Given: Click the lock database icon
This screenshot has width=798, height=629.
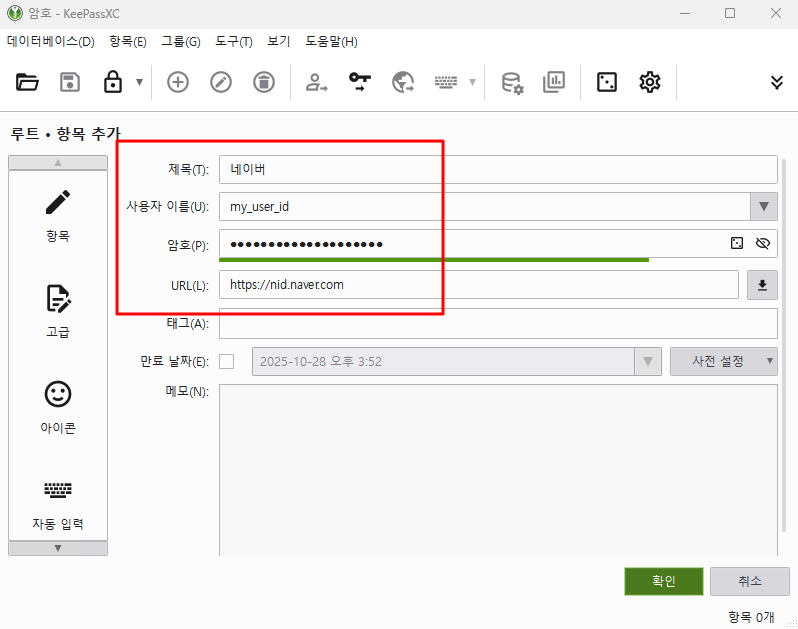Looking at the screenshot, I should coord(113,82).
